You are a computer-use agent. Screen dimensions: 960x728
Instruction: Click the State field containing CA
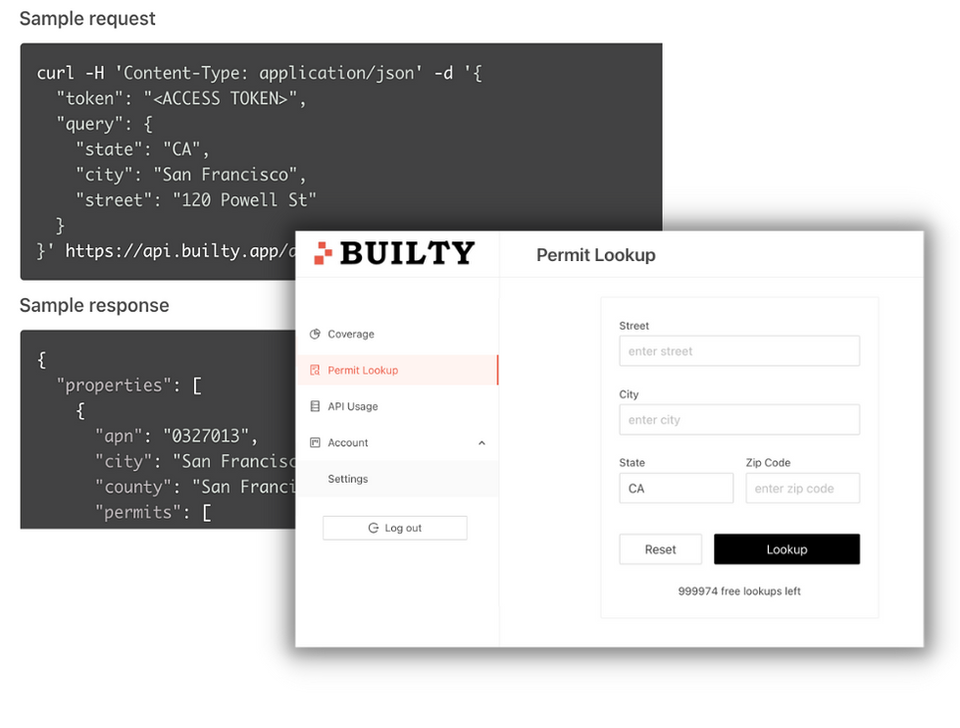676,488
